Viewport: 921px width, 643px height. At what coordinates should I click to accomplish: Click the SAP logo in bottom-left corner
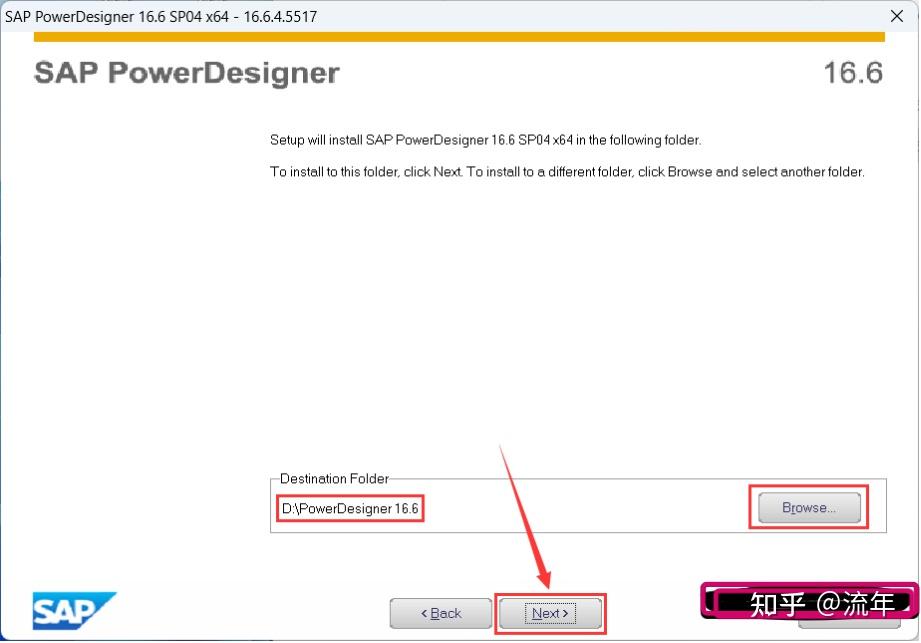73,610
